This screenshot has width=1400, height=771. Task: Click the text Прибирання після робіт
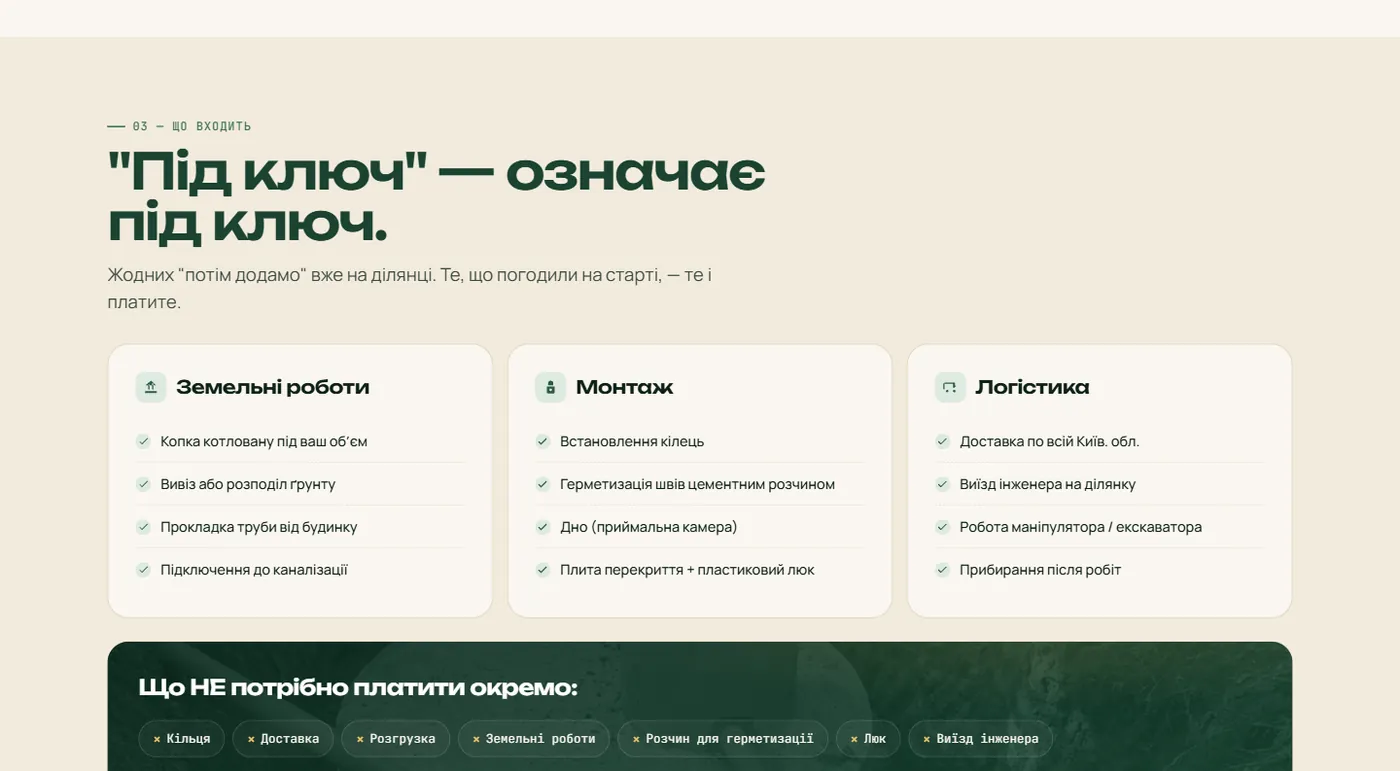pos(1041,570)
